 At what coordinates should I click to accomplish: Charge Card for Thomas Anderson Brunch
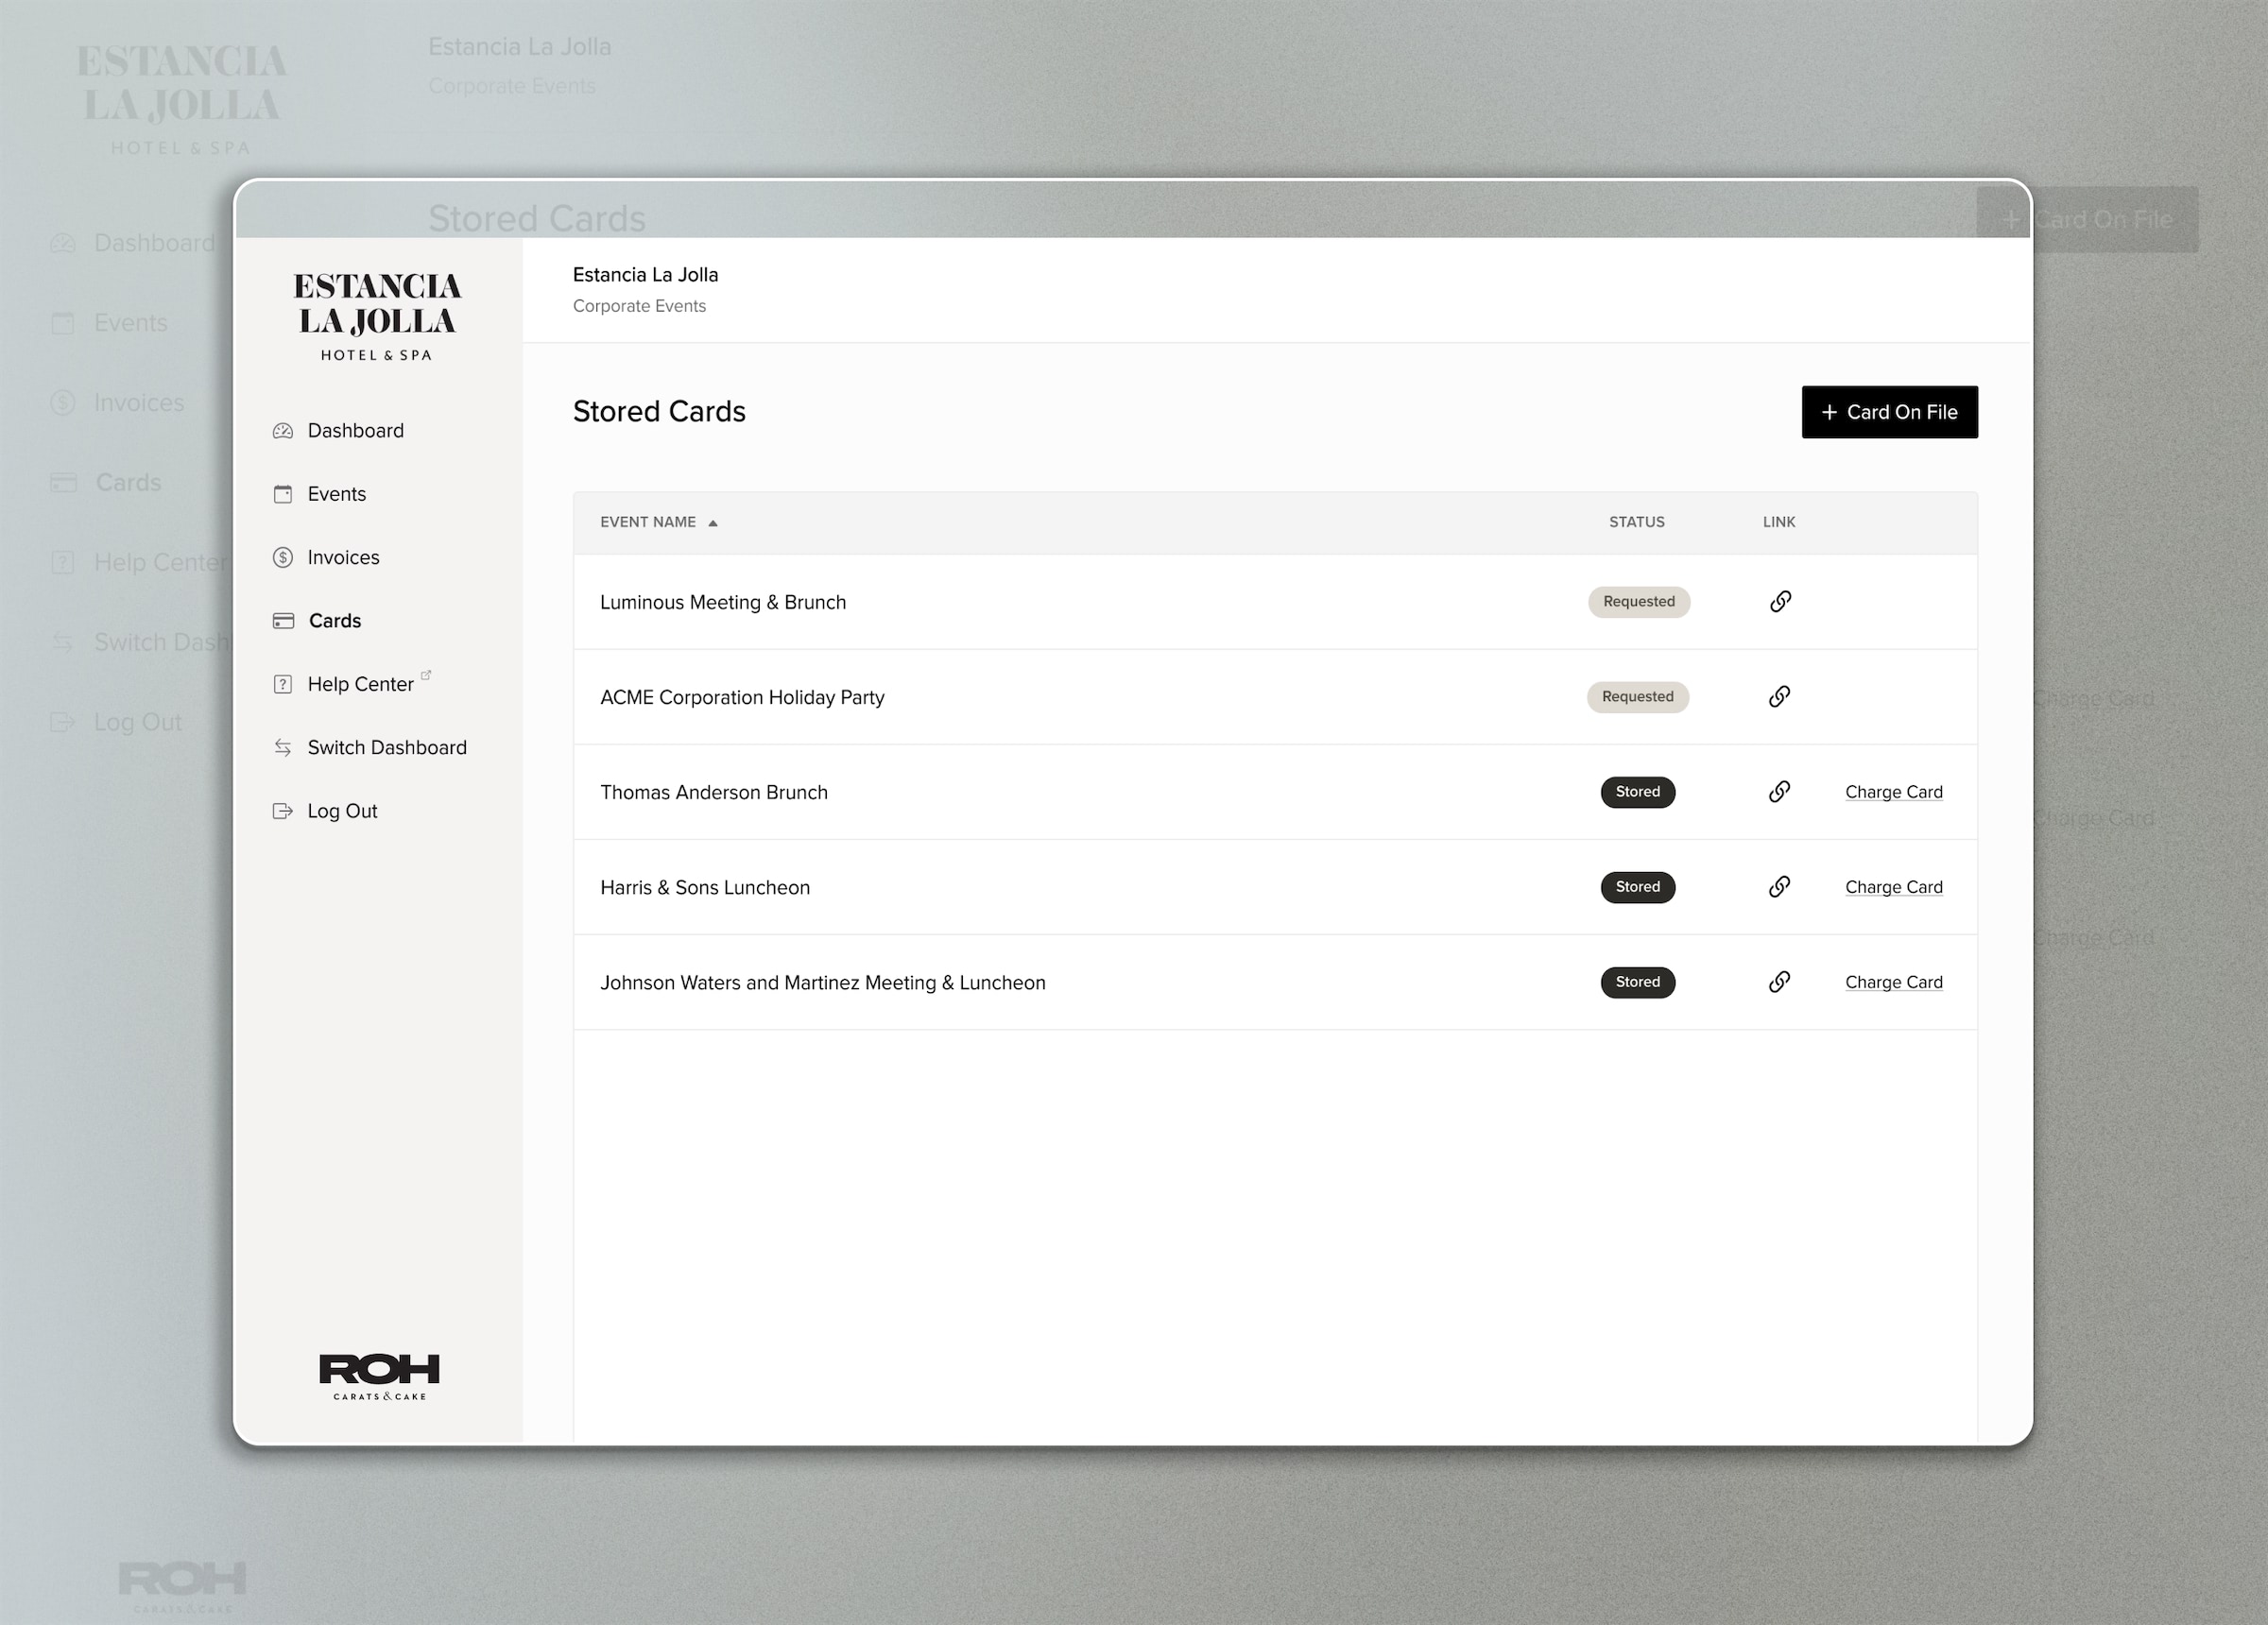[1893, 792]
